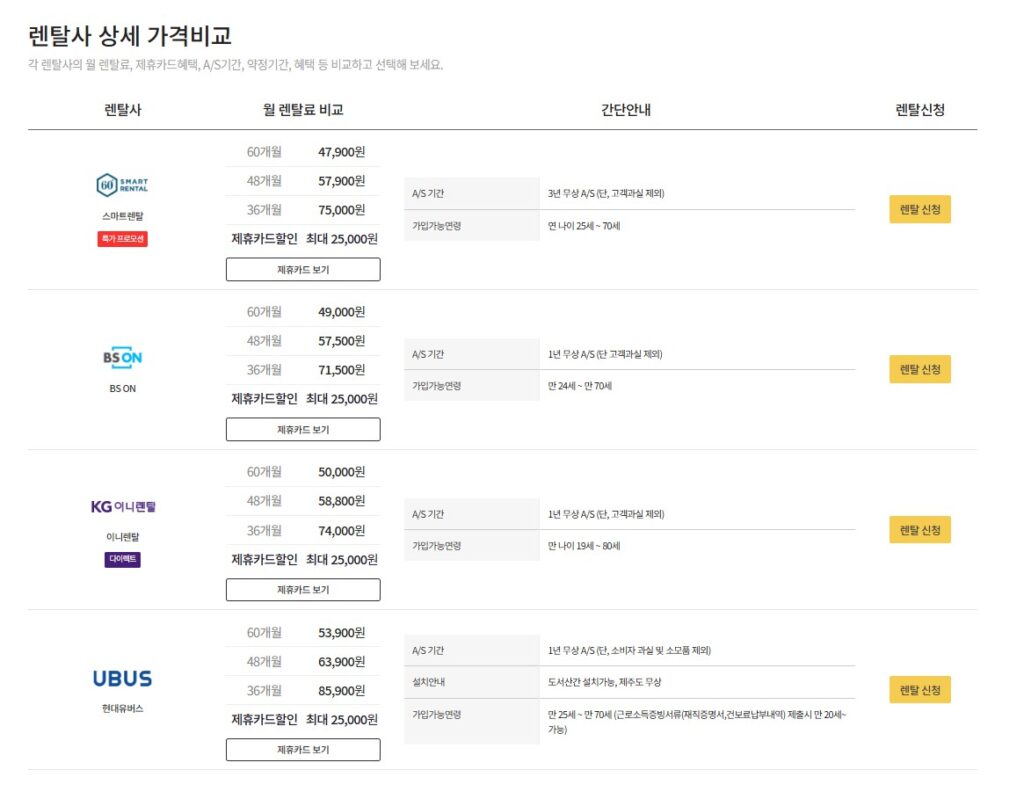Open 제휴카드 보기 under 이니렌탈

tap(303, 589)
